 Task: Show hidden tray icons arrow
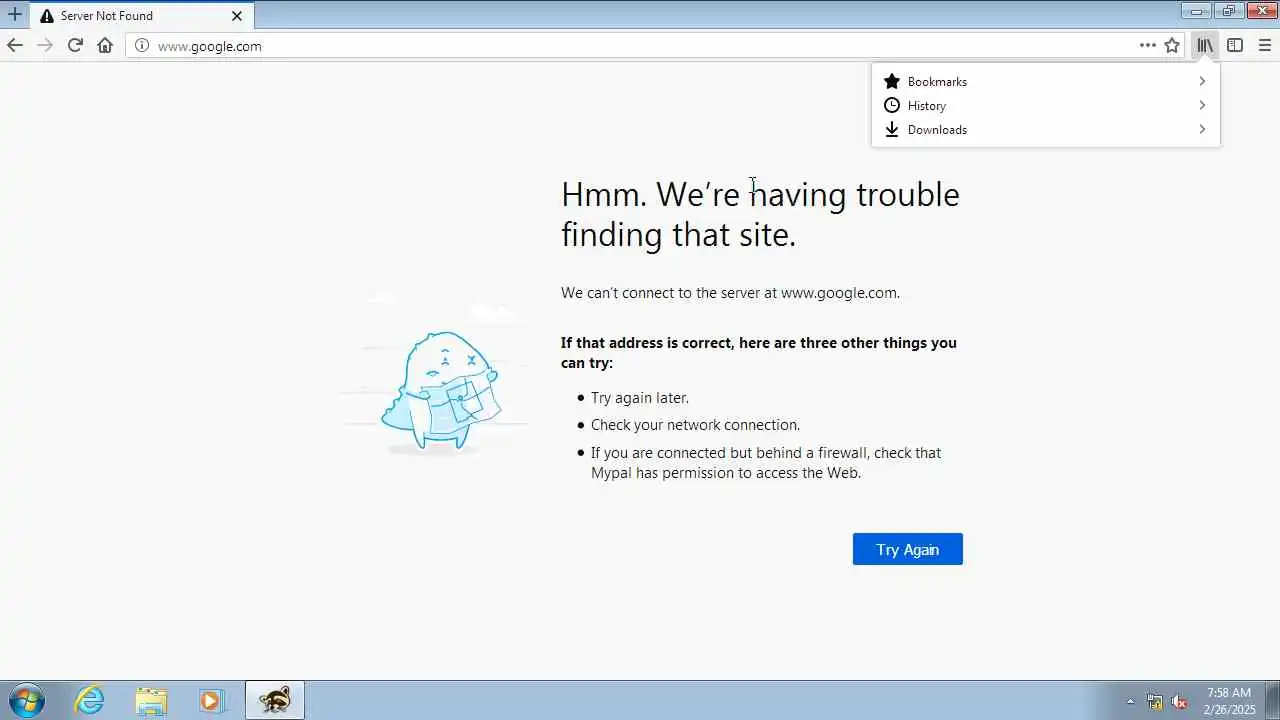[x=1130, y=701]
